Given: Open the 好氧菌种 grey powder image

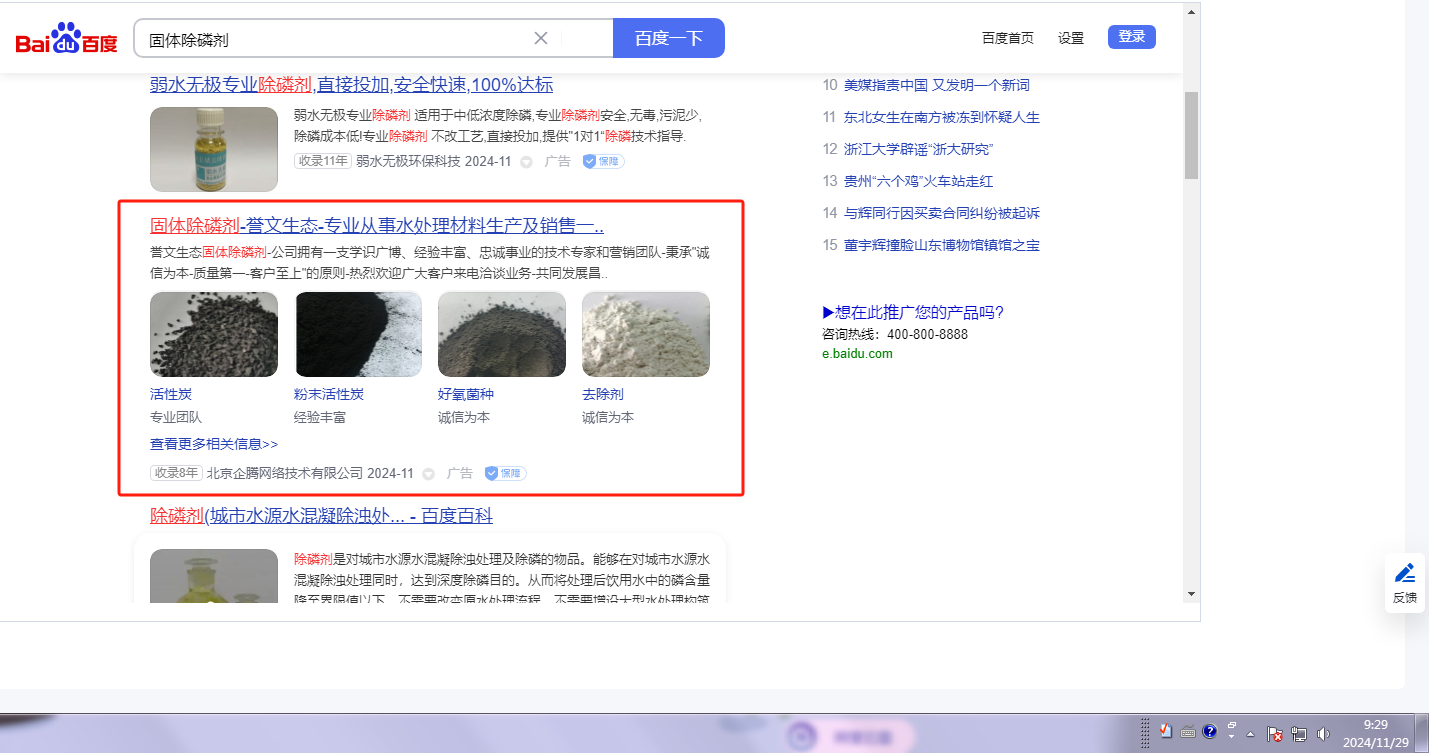Looking at the screenshot, I should [502, 334].
